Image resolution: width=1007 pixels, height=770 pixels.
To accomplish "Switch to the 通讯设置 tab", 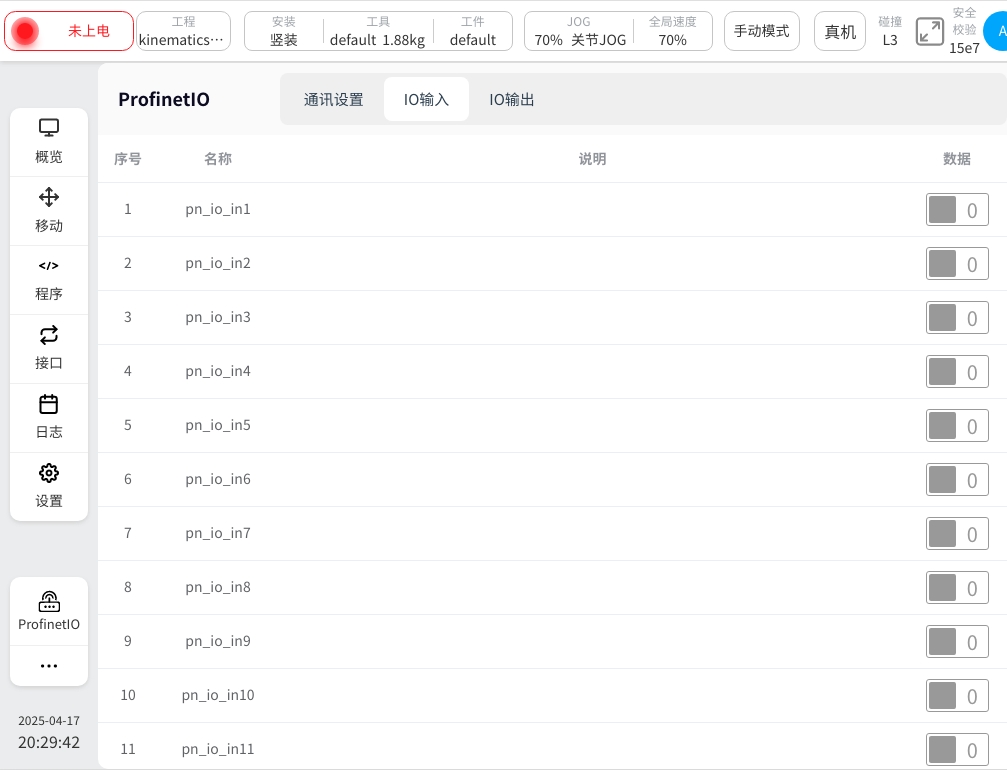I will pyautogui.click(x=333, y=100).
